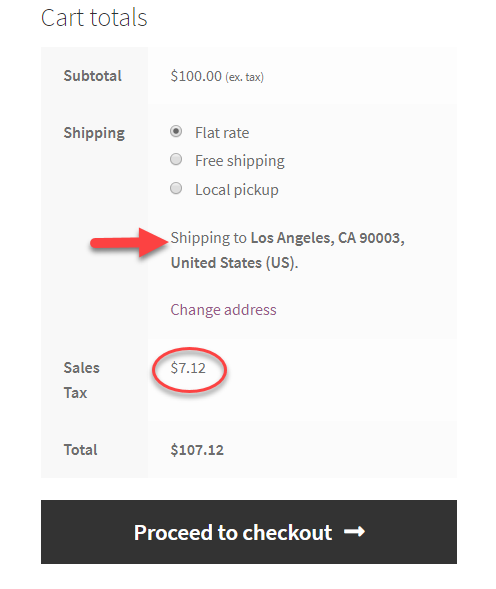Click the Local pickup label text
This screenshot has height=589, width=496.
[237, 190]
